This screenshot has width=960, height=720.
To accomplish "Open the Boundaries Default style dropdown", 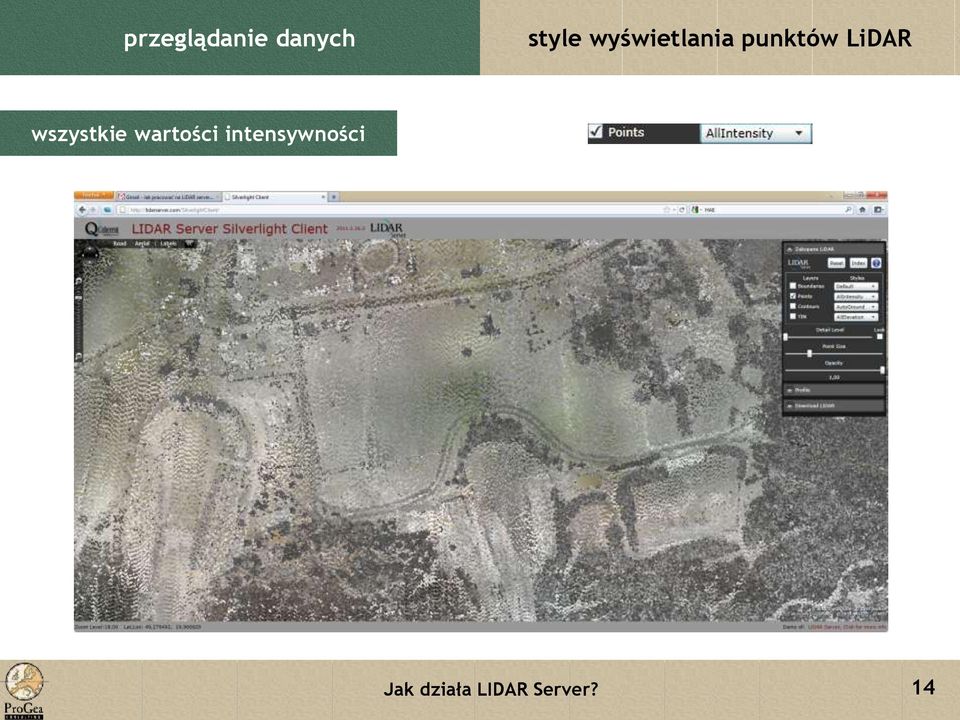I will tap(856, 287).
